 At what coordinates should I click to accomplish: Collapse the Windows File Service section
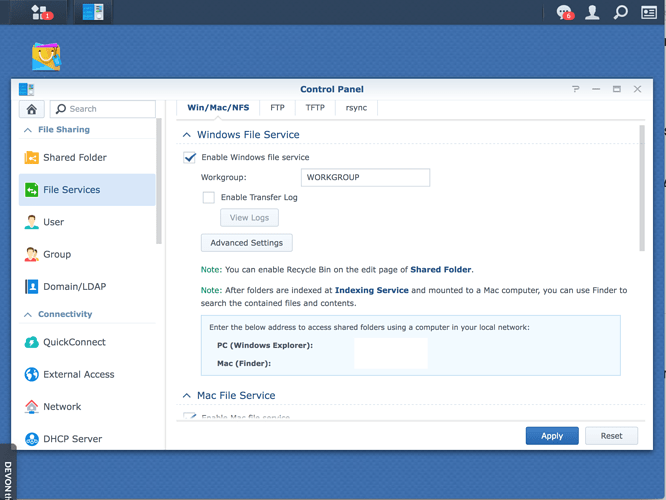186,135
